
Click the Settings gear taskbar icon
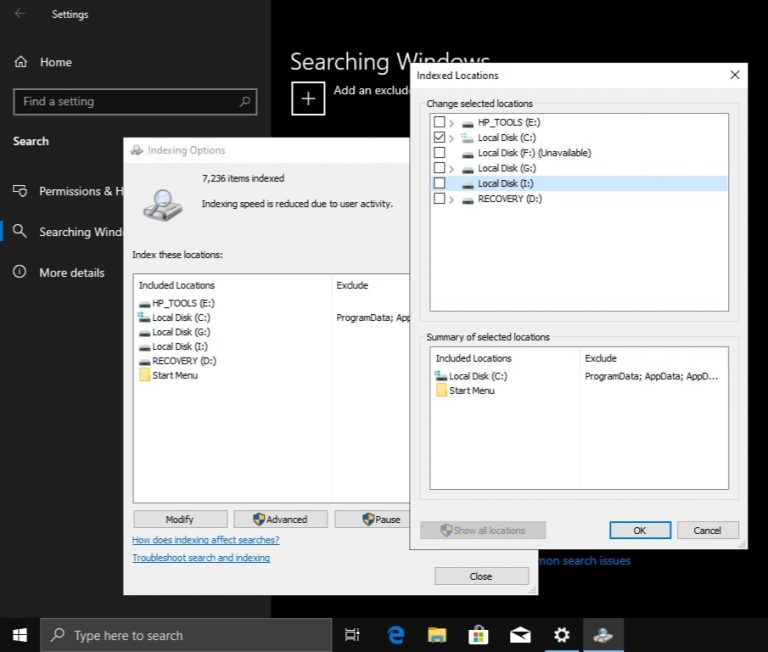coord(562,634)
